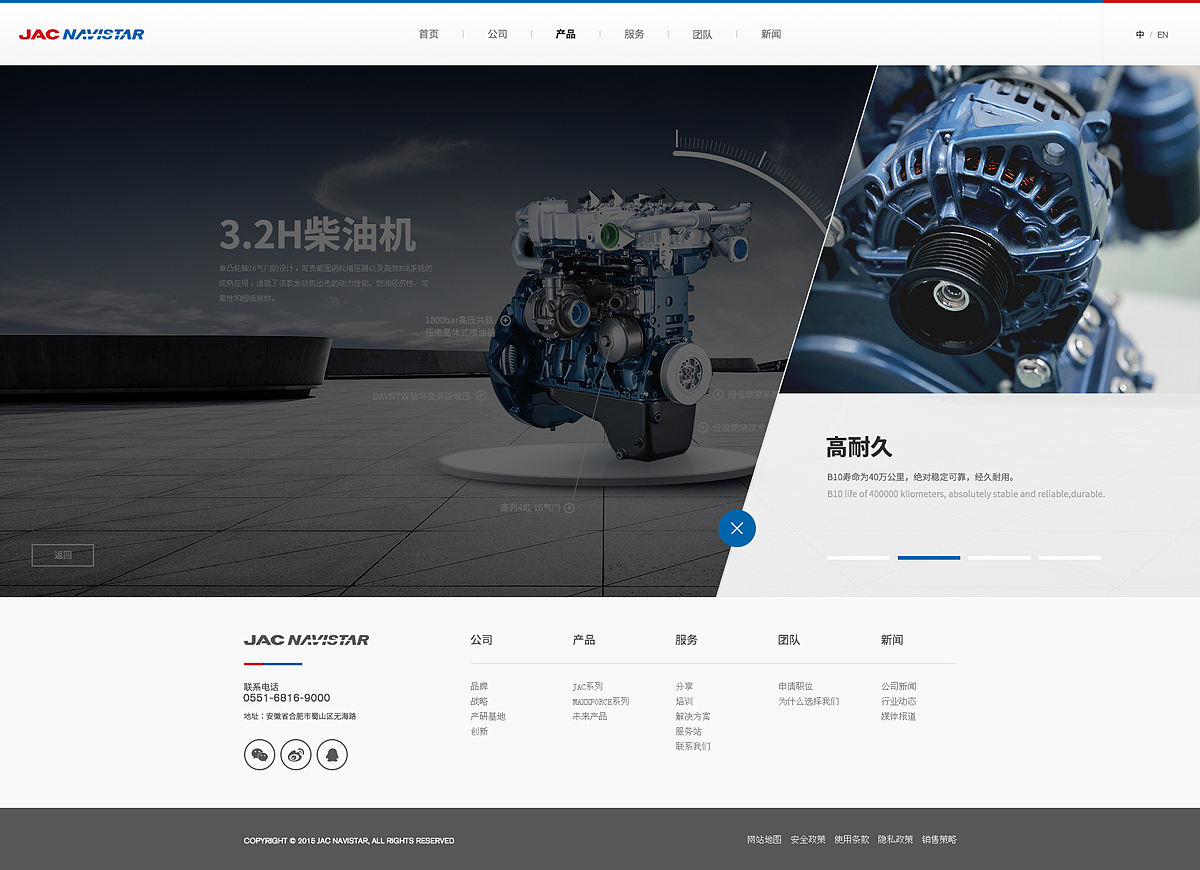Switch language to EN
The width and height of the screenshot is (1200, 870).
pyautogui.click(x=1163, y=35)
